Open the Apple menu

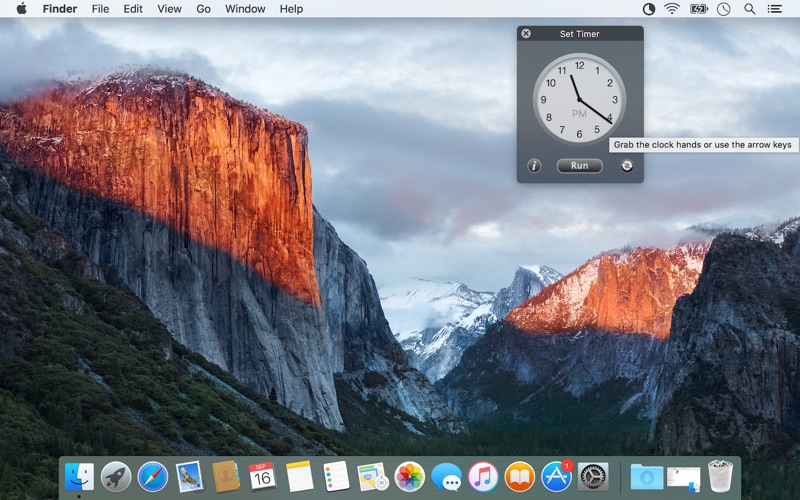[21, 9]
